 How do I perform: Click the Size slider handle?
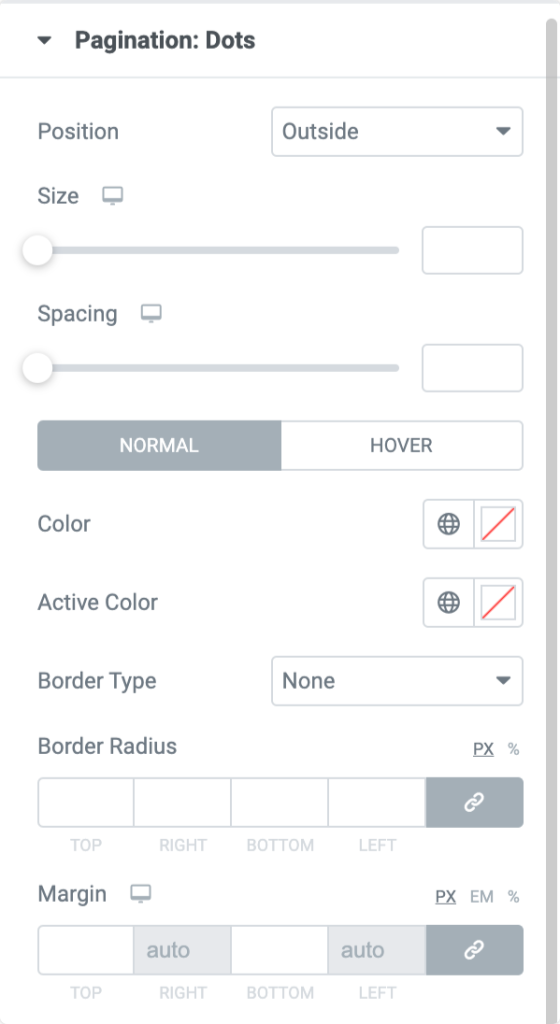point(37,250)
